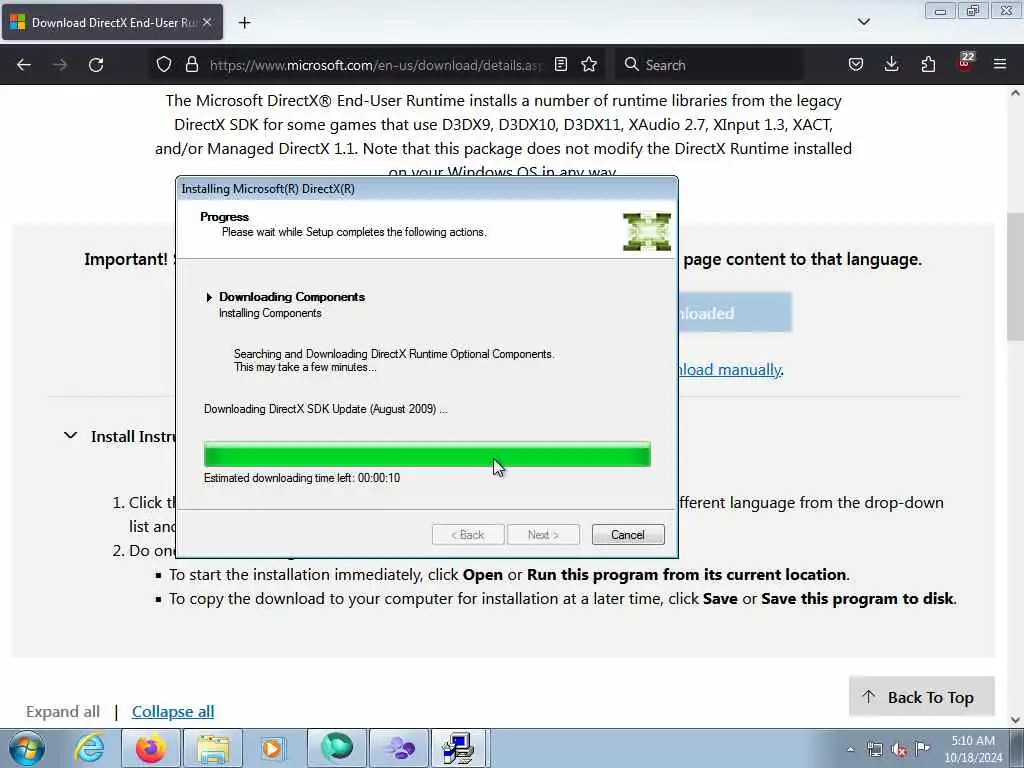Click the green download progress bar
Viewport: 1024px width, 768px height.
[427, 455]
